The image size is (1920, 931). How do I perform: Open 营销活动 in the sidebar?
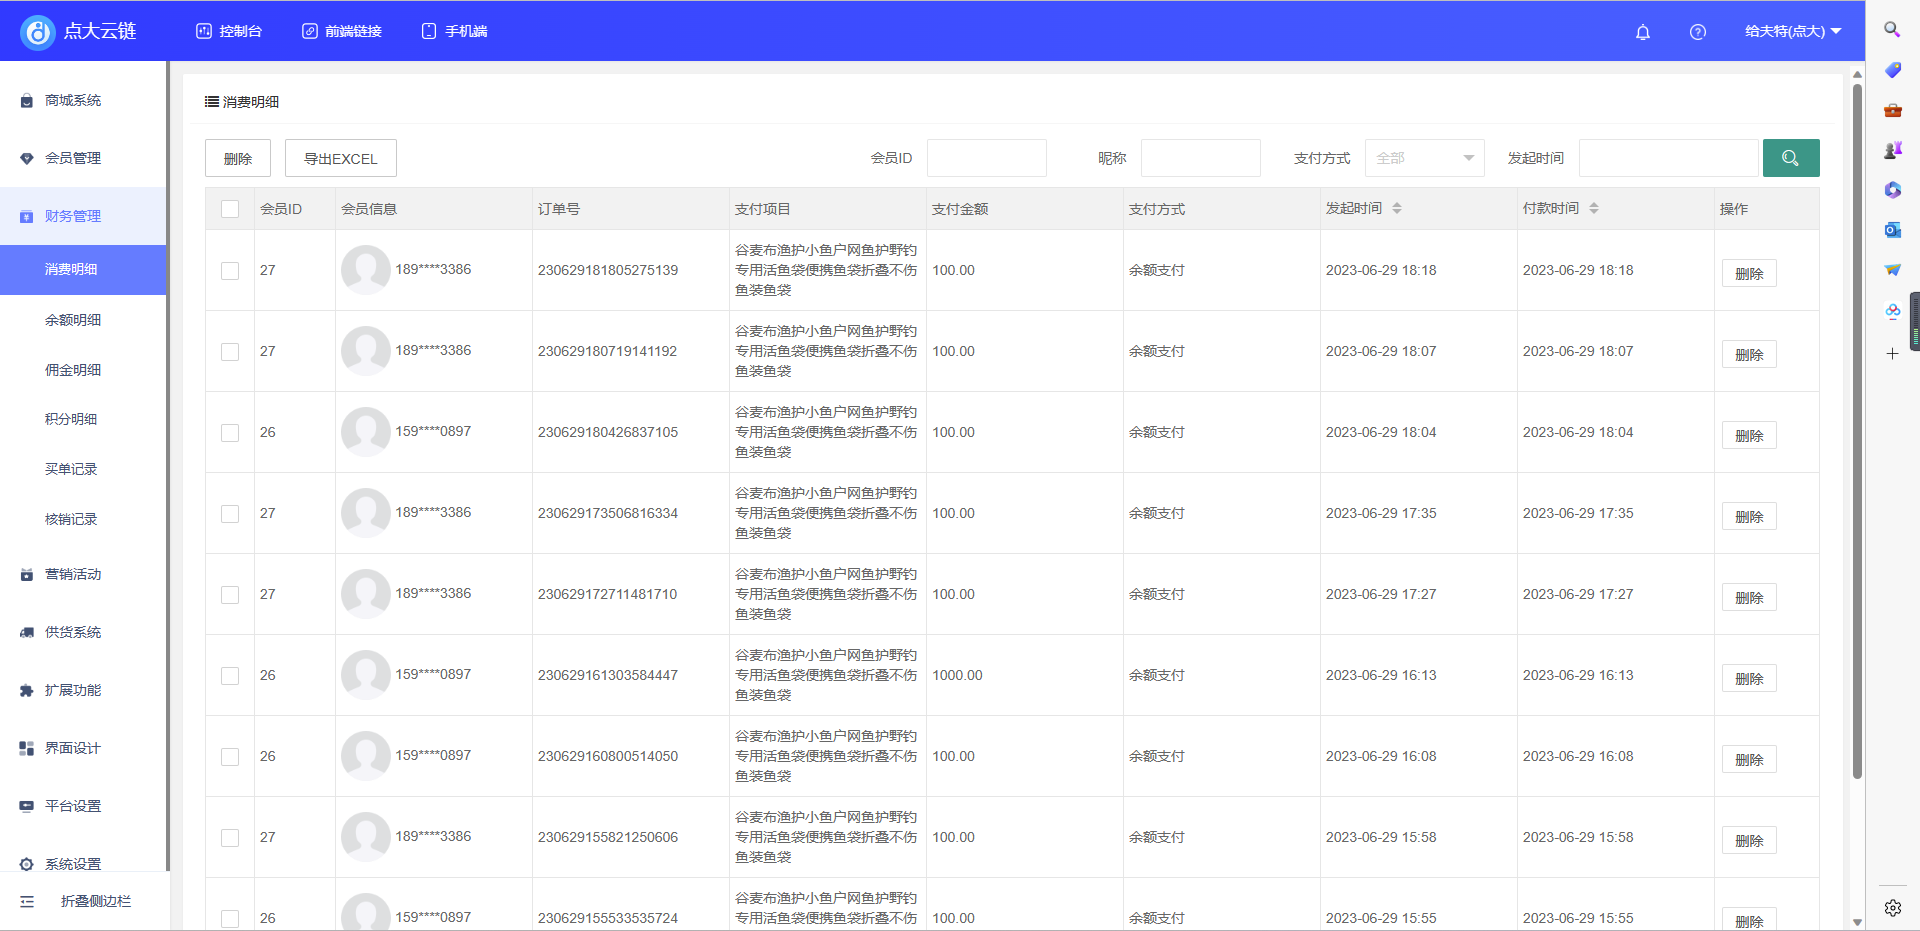70,574
